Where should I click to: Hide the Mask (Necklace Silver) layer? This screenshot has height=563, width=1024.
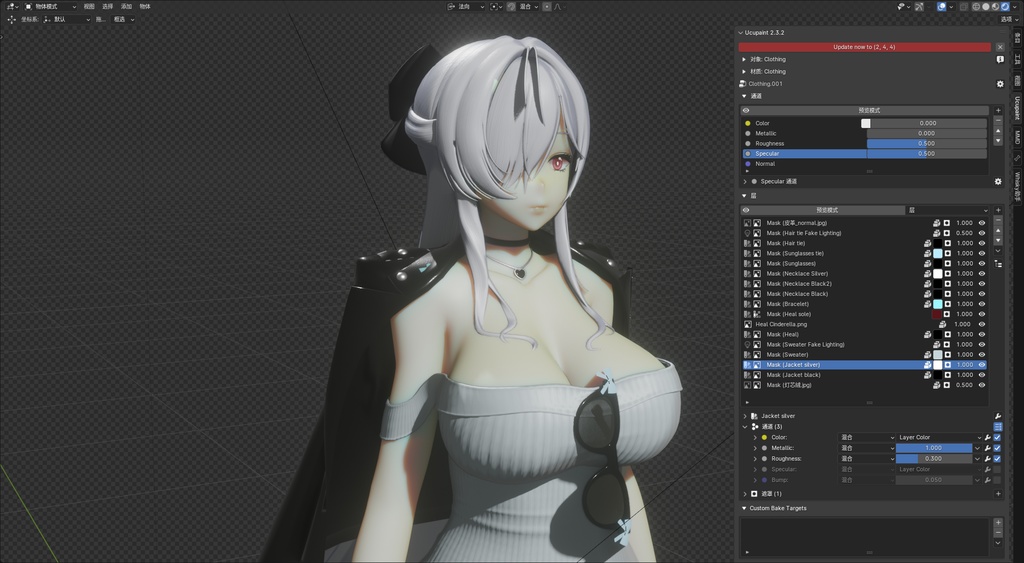[982, 274]
